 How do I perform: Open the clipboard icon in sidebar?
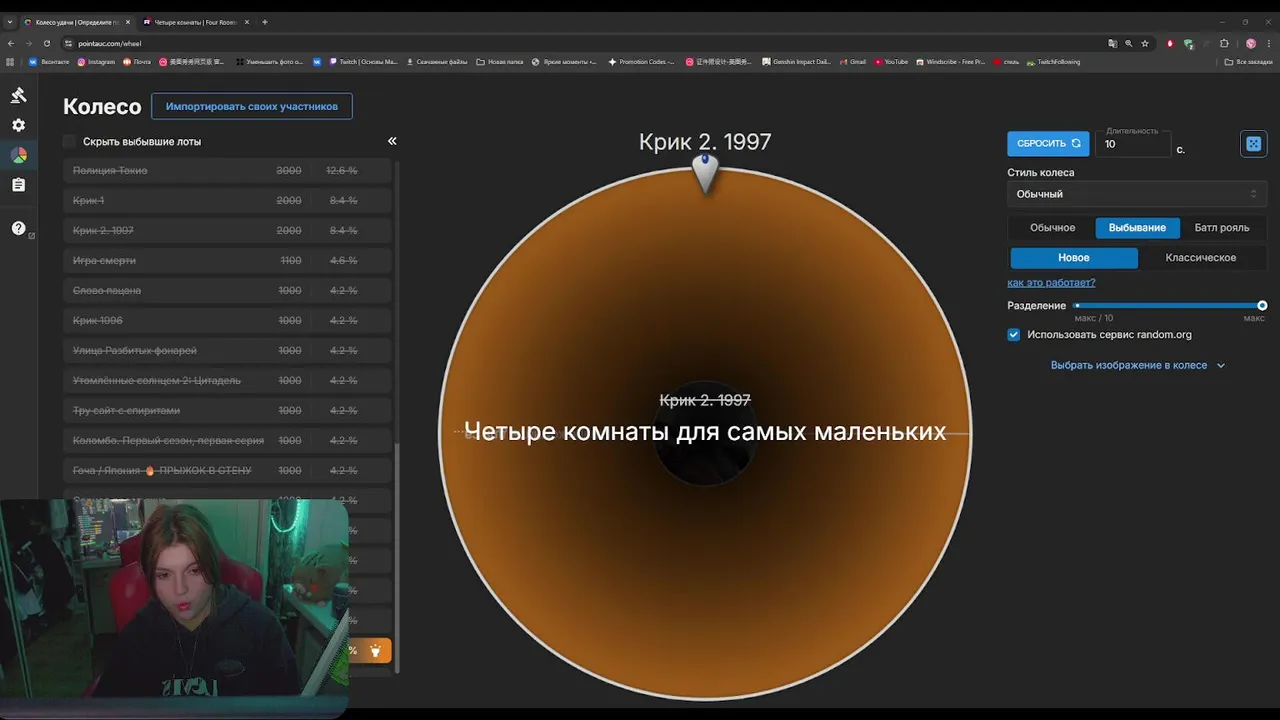point(18,185)
